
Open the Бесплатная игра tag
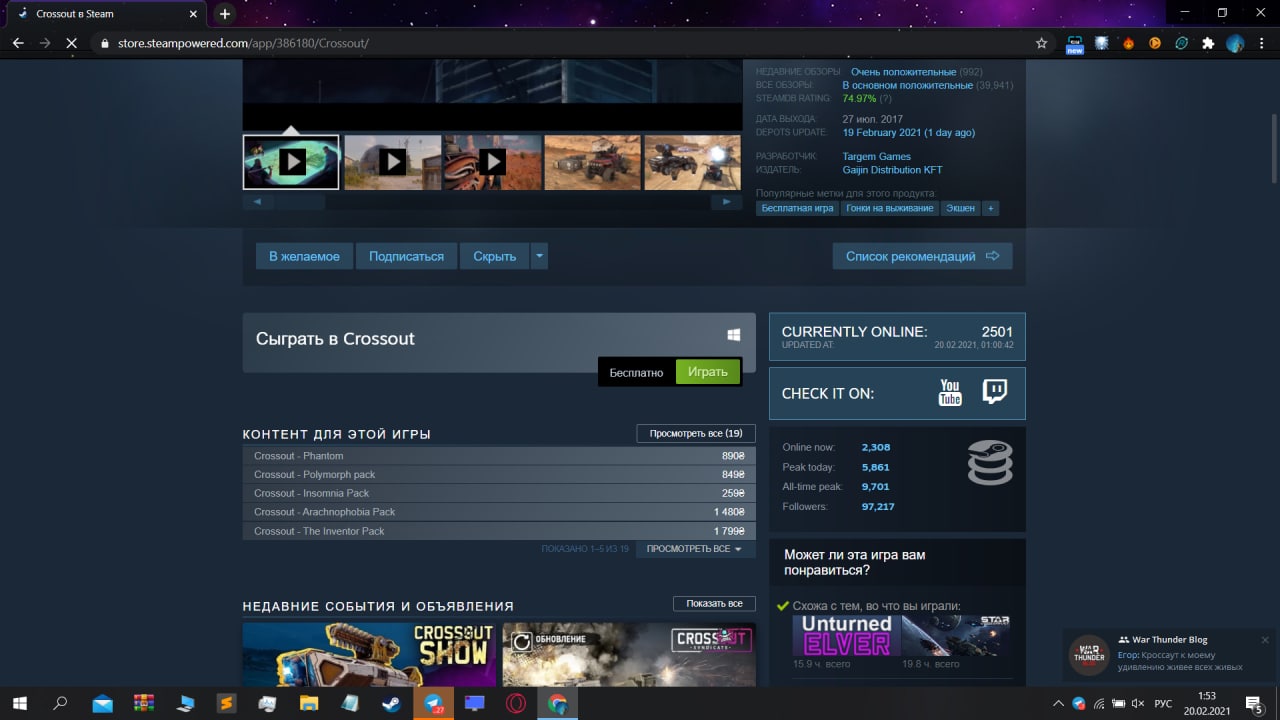coord(797,208)
